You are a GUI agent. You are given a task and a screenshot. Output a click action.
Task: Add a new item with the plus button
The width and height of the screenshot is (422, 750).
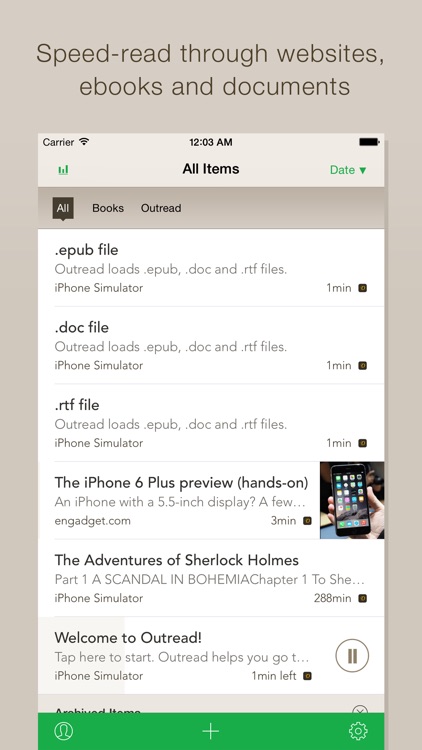(x=211, y=731)
